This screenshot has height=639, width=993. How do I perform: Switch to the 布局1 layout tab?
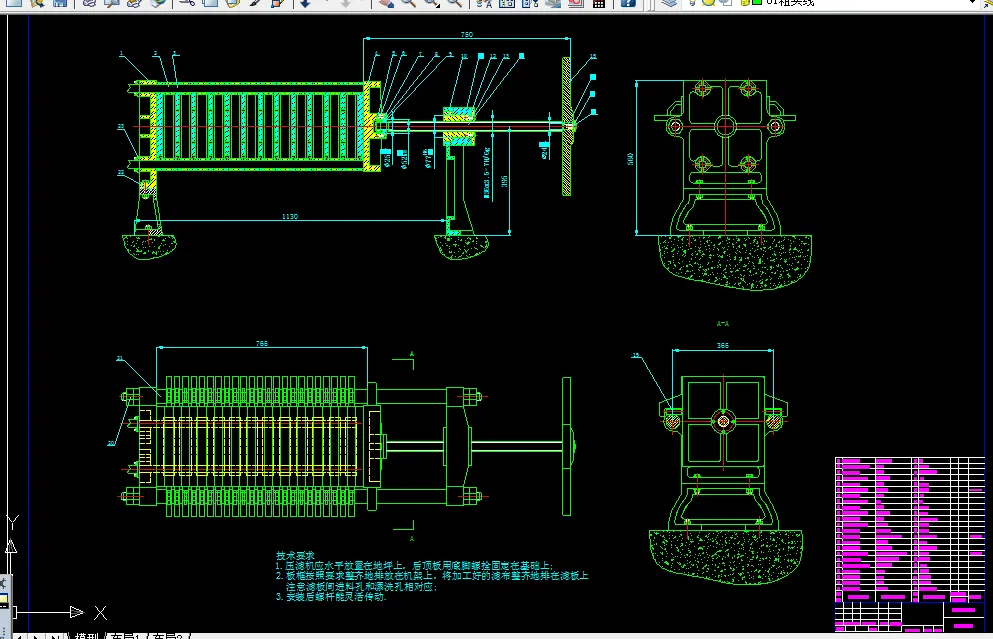point(125,635)
